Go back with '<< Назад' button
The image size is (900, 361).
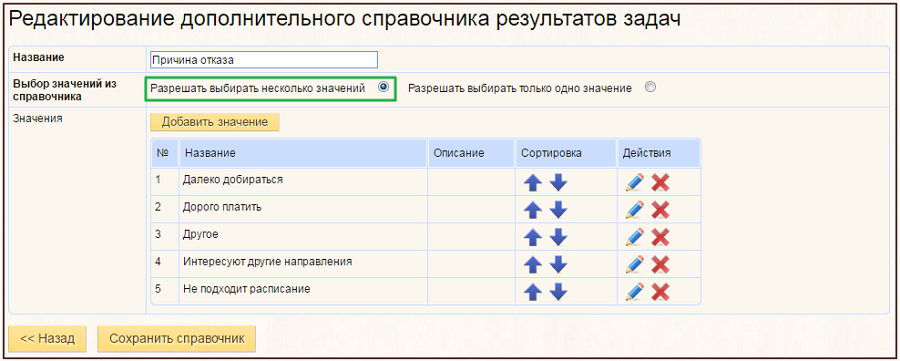(x=48, y=339)
